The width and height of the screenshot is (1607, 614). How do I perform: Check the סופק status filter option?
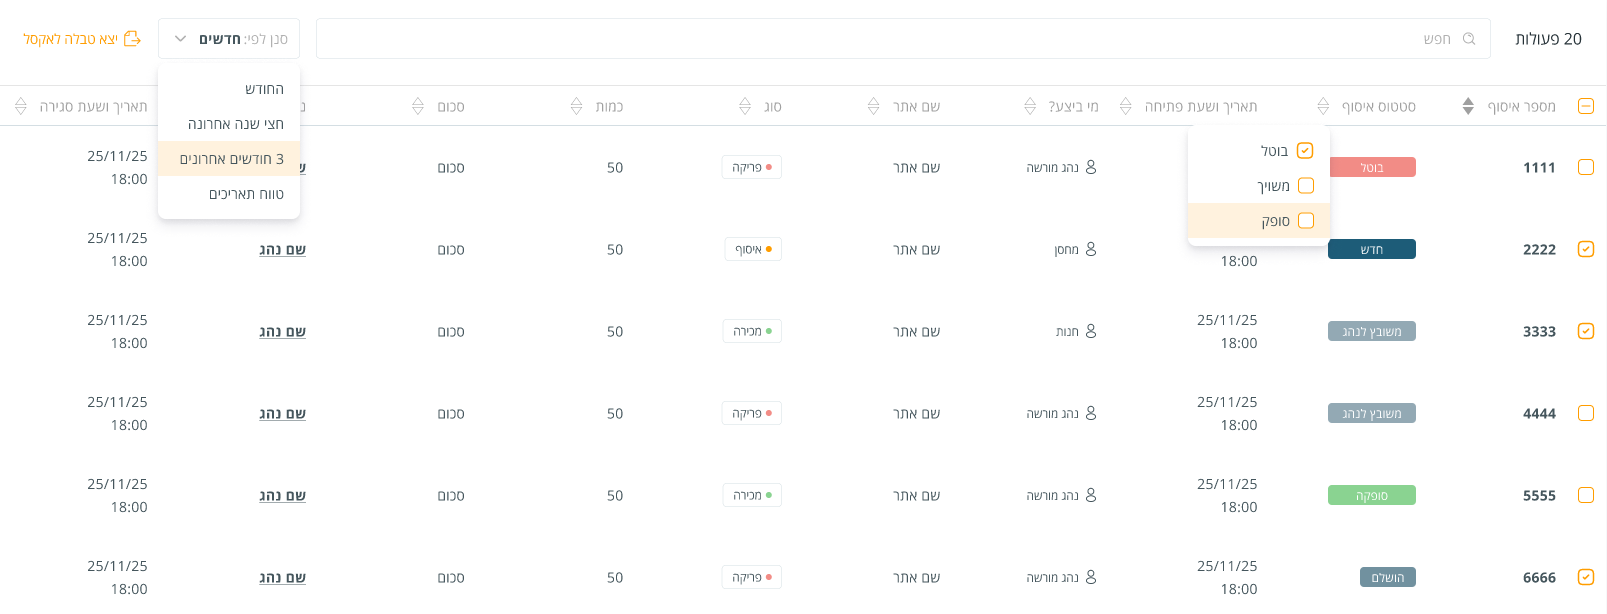pos(1306,221)
